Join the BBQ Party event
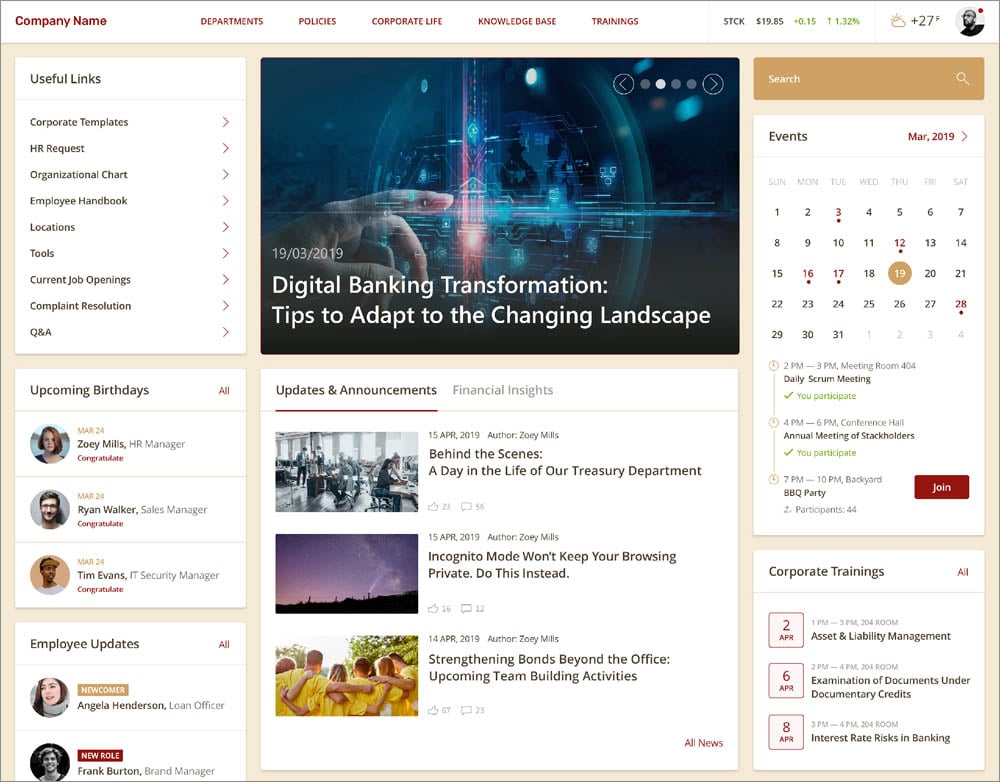Screen dimensions: 1000x782 click(x=941, y=487)
